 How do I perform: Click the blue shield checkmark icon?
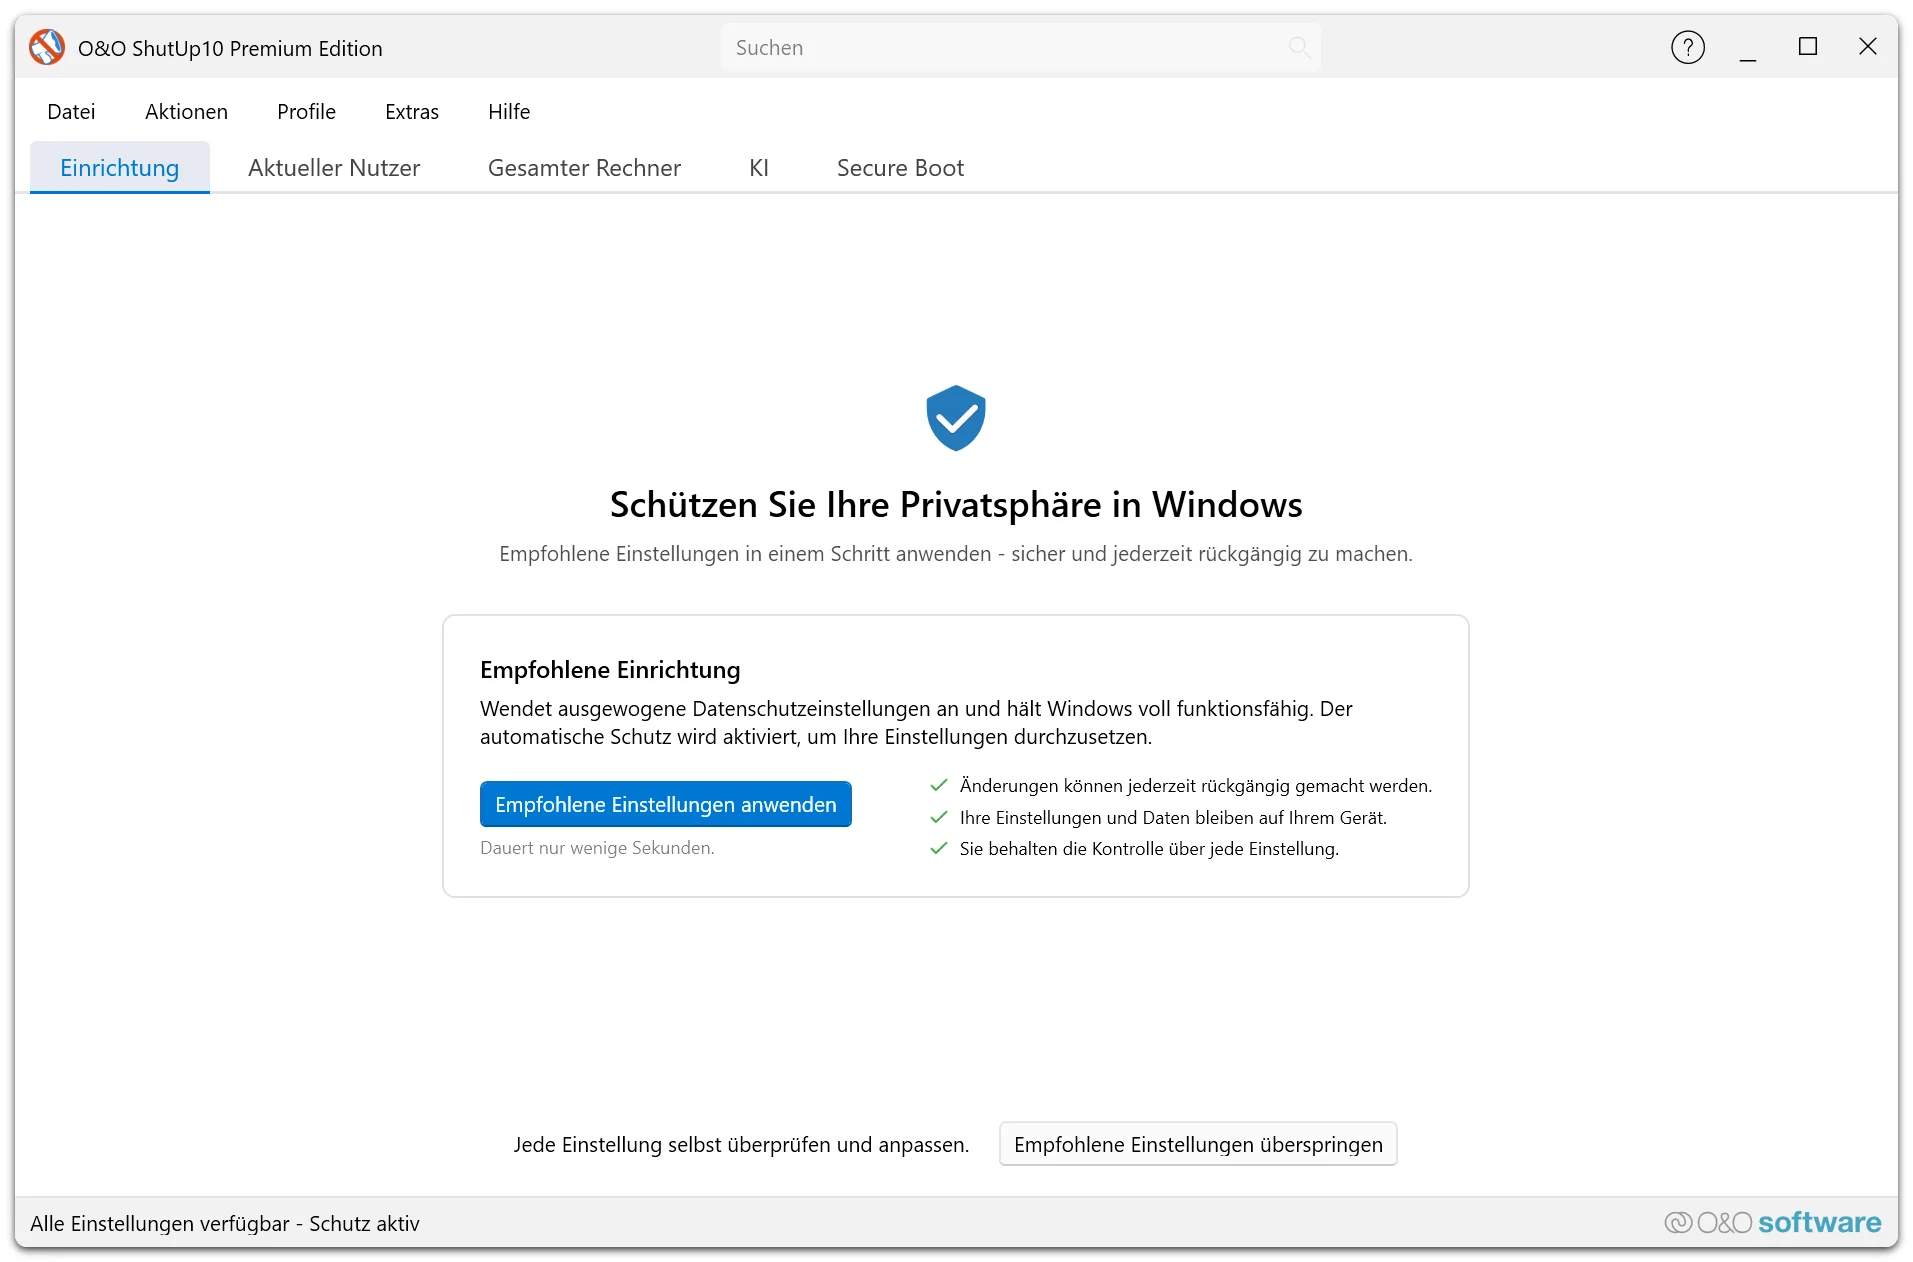click(955, 418)
